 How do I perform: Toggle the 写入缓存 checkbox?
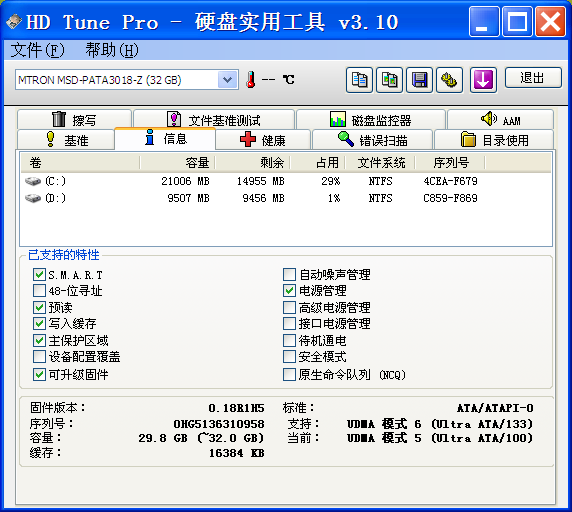click(x=39, y=323)
